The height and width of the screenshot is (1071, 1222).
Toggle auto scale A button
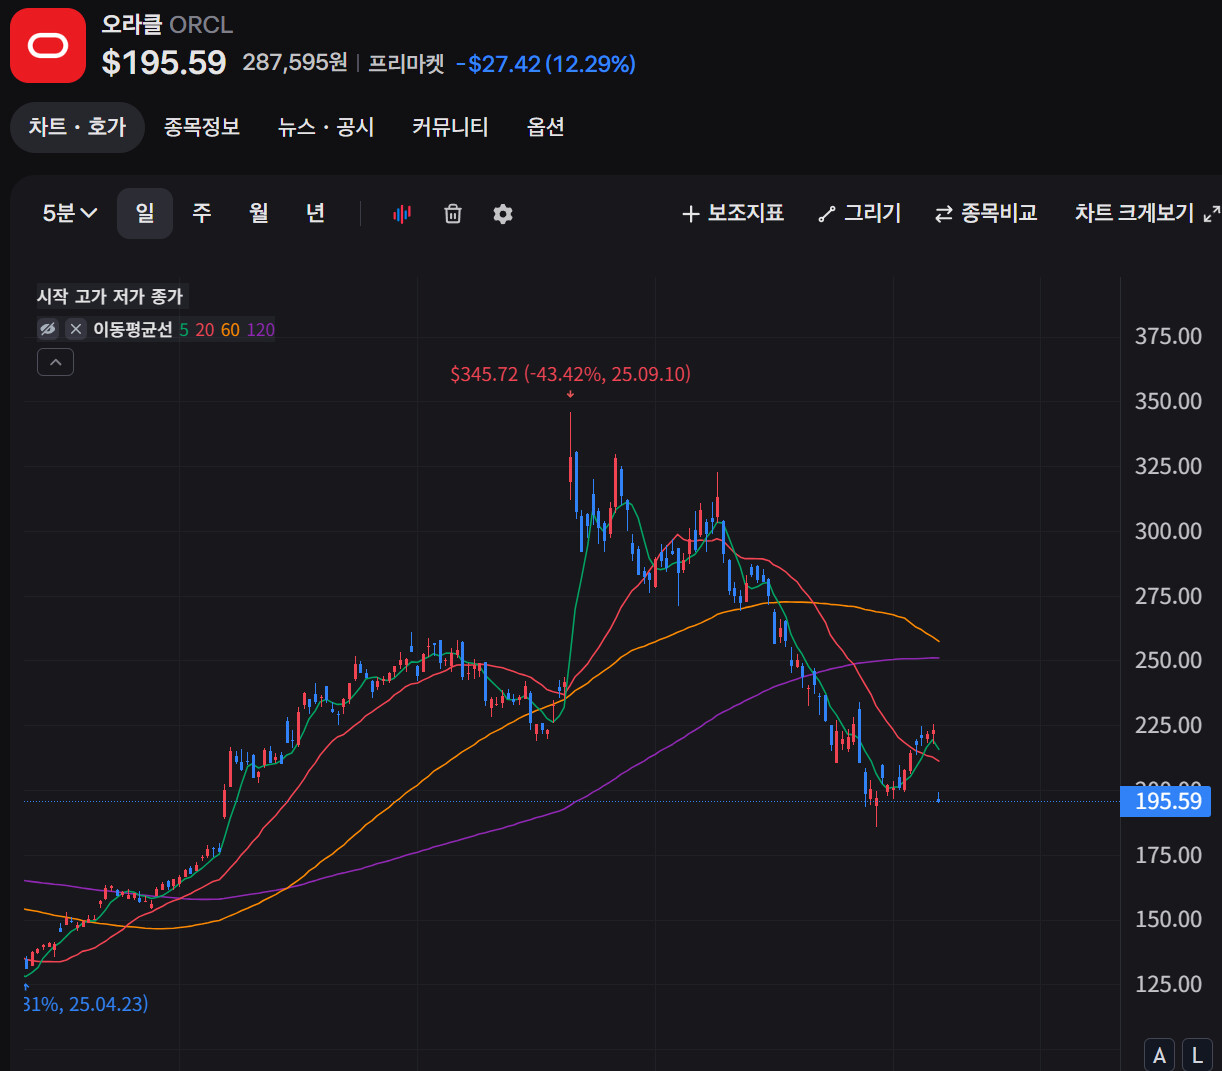click(x=1159, y=1055)
